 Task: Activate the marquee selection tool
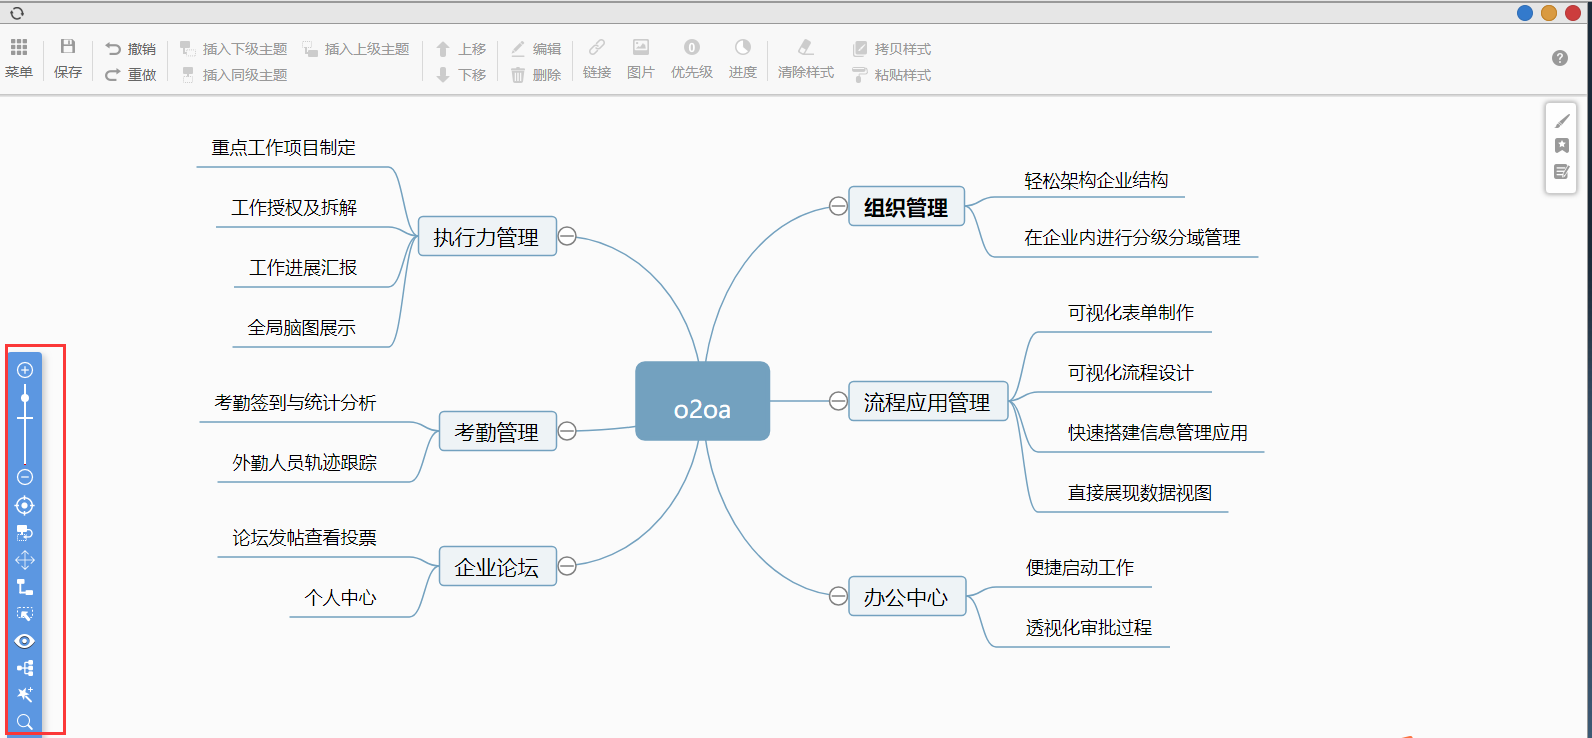pos(25,614)
